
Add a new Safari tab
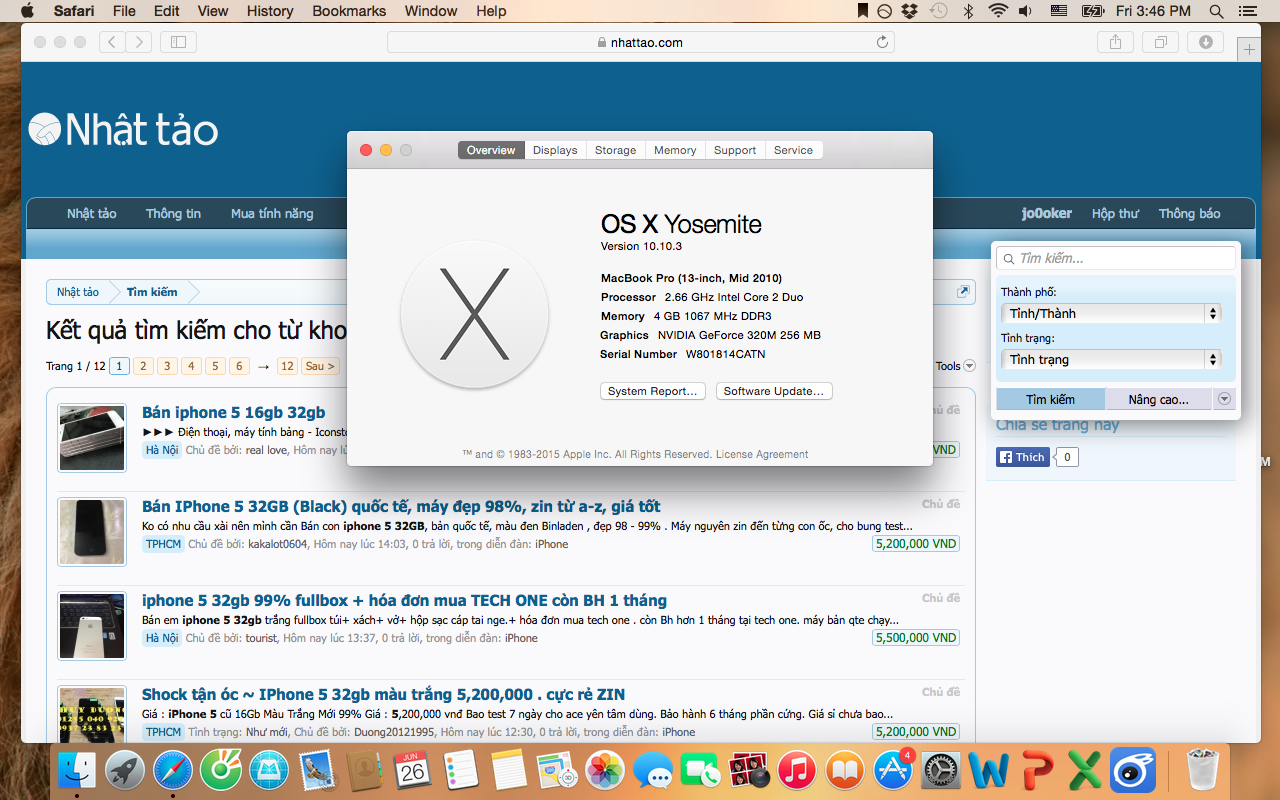click(1248, 50)
